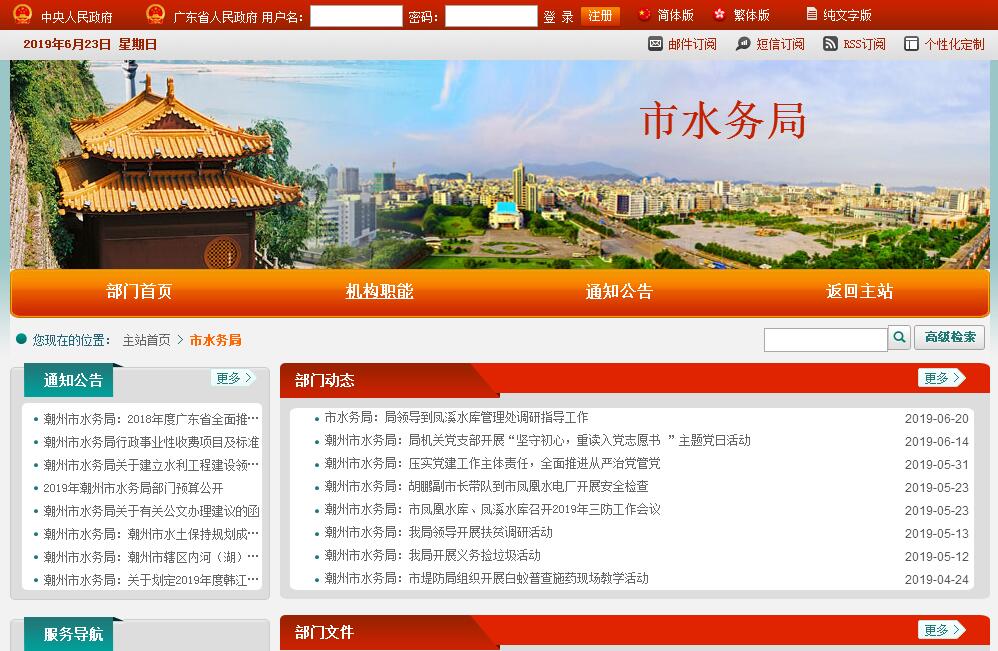Click the Central People's Government emblem
Screen dimensions: 998x651
tap(22, 15)
